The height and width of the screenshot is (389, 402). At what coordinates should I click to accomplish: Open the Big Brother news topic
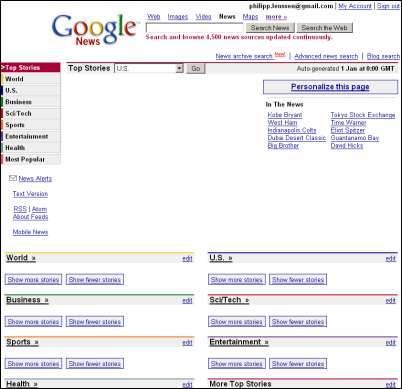pyautogui.click(x=283, y=145)
